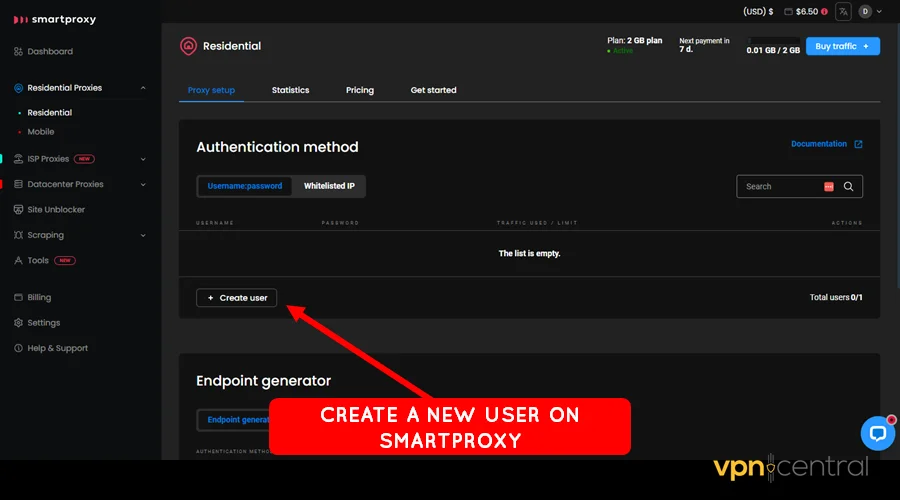Click the $6.50 wallet balance

[x=806, y=11]
